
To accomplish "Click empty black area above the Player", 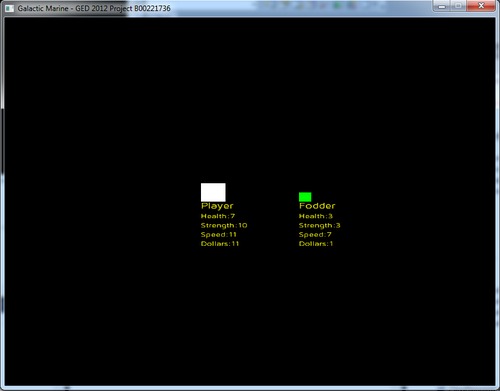I will (x=213, y=100).
